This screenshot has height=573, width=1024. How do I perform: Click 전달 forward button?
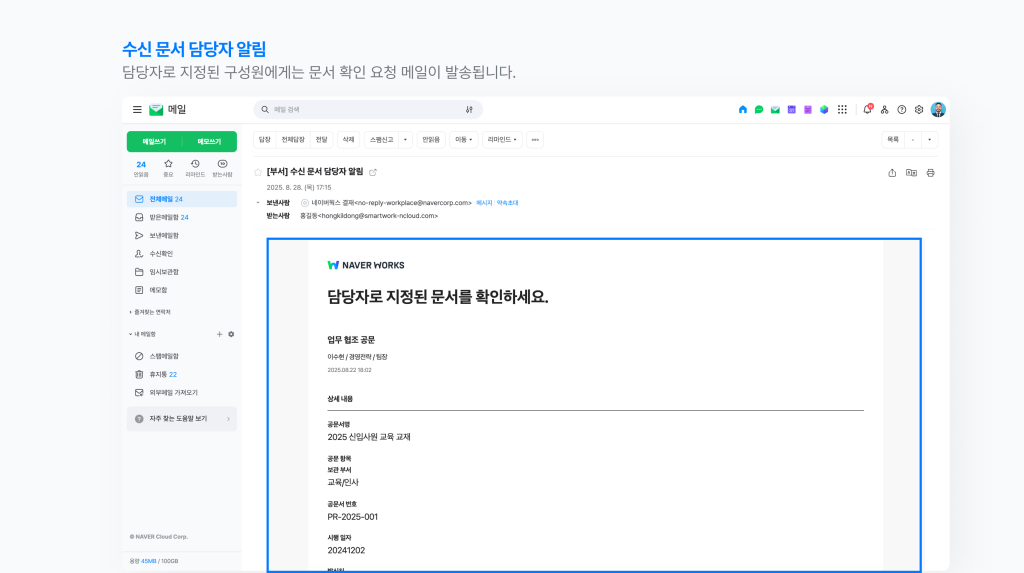(321, 140)
